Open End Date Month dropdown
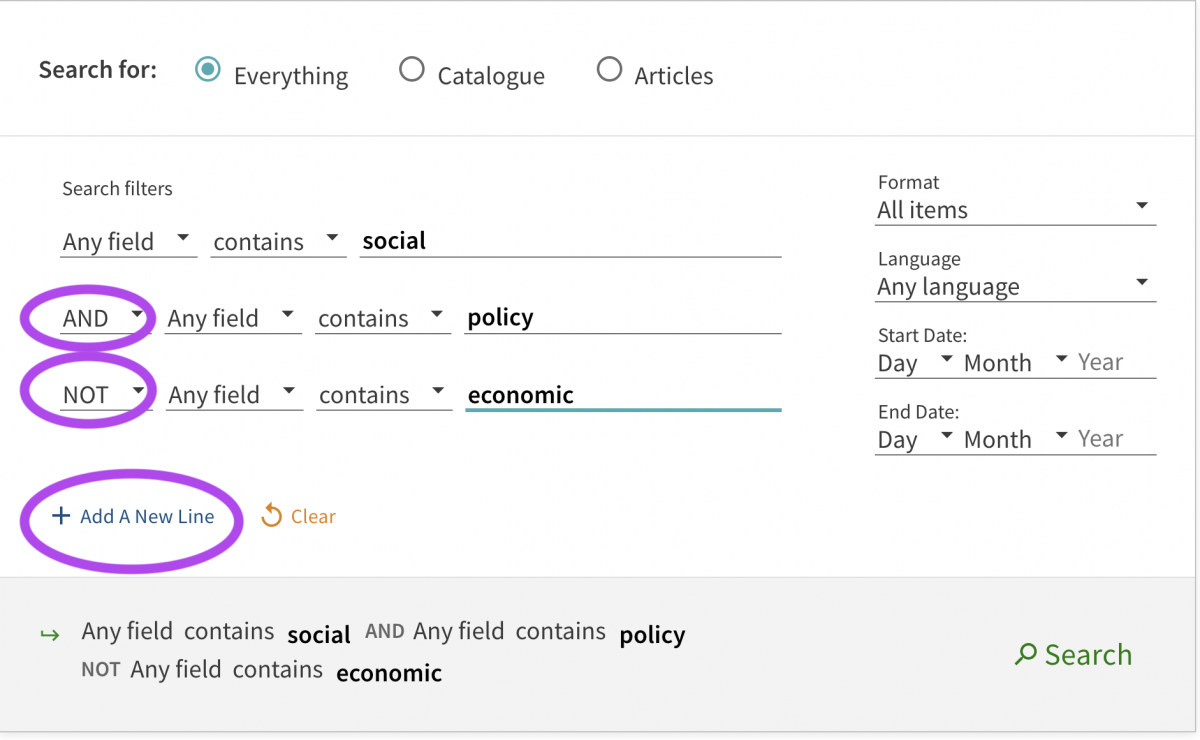 click(1016, 439)
